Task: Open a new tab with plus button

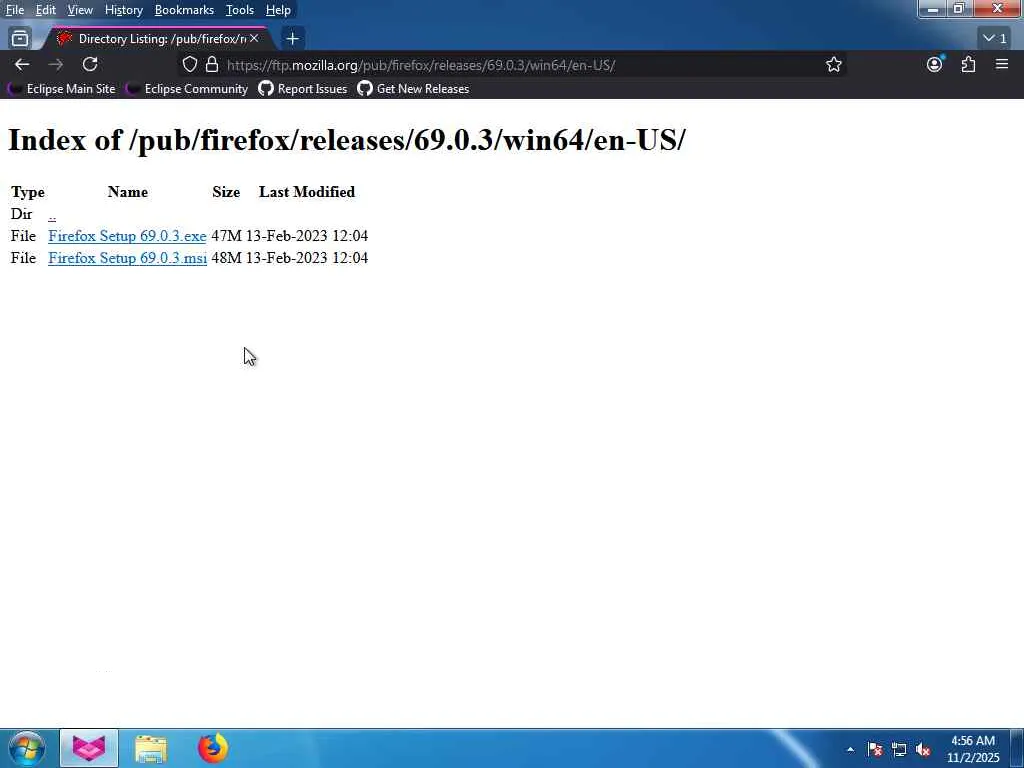Action: tap(293, 39)
